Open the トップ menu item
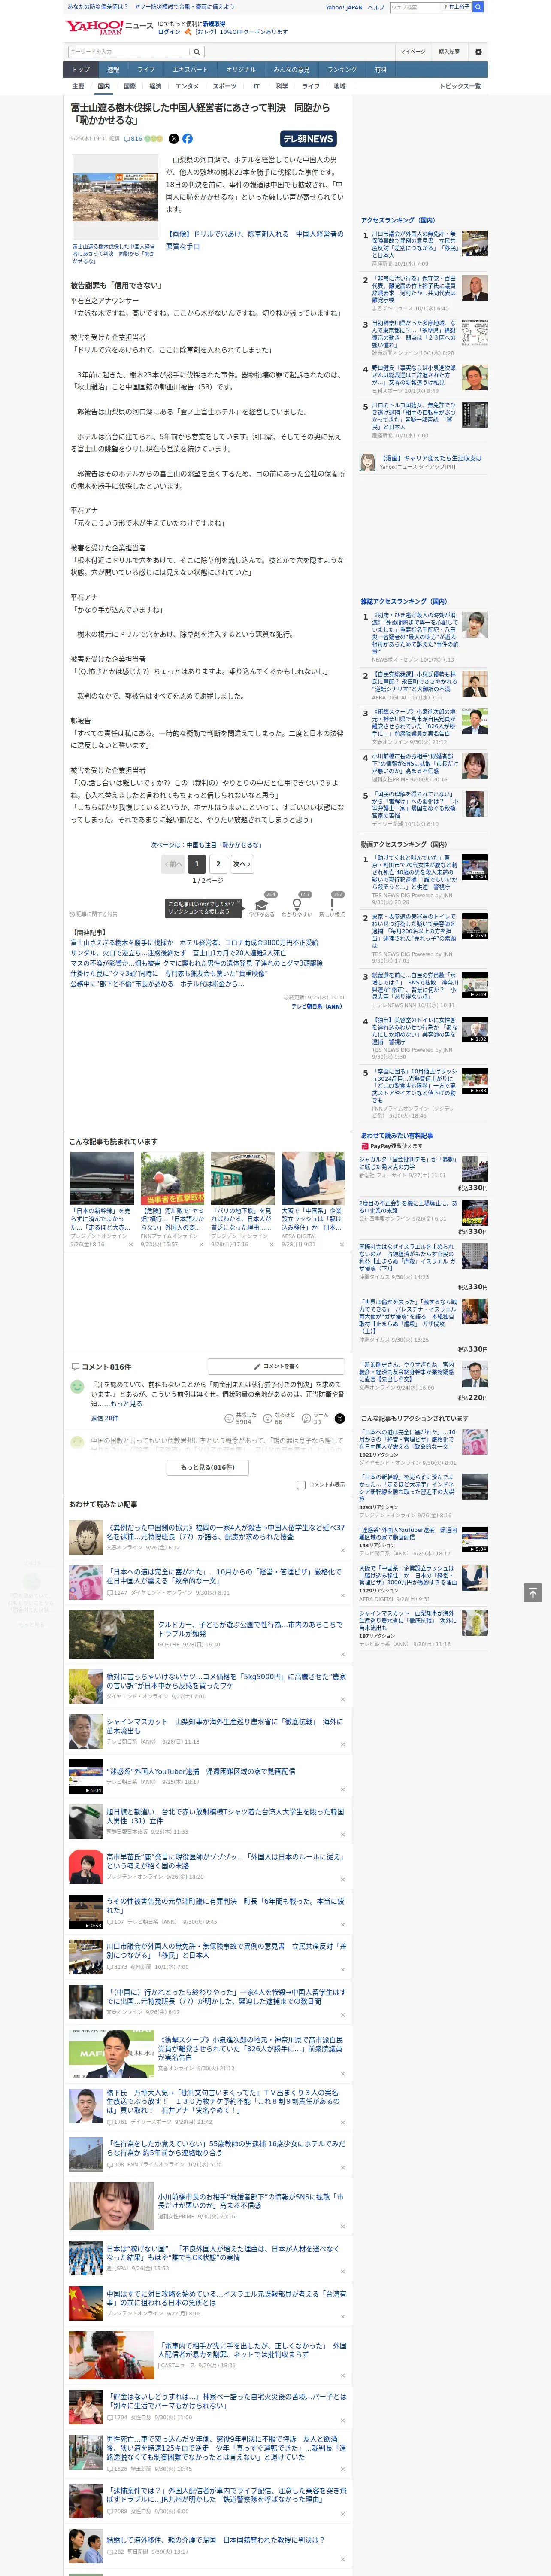The image size is (551, 2576). (x=81, y=70)
